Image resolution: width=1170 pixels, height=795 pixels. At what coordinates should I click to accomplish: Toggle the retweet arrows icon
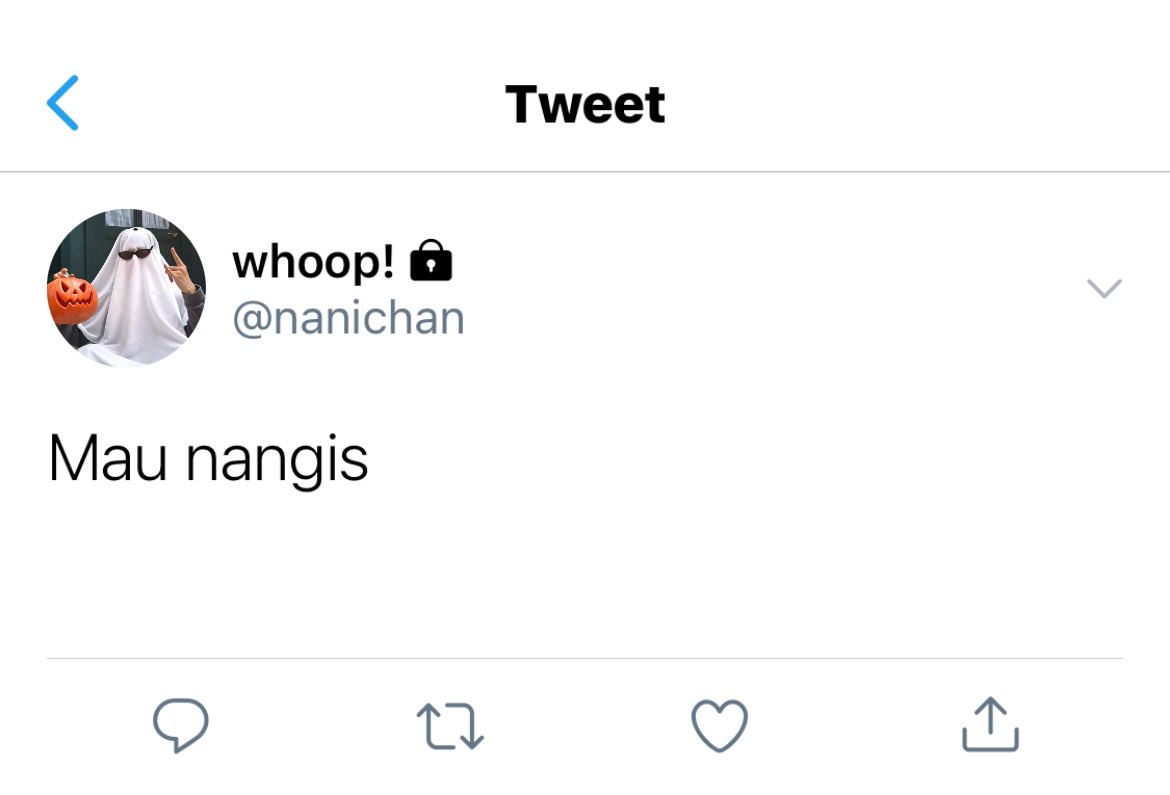pyautogui.click(x=450, y=726)
